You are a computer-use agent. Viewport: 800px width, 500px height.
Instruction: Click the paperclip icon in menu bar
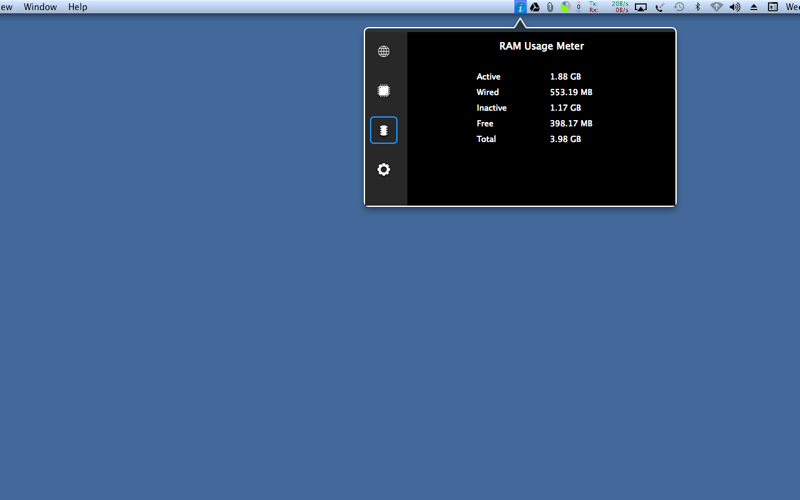pyautogui.click(x=550, y=7)
